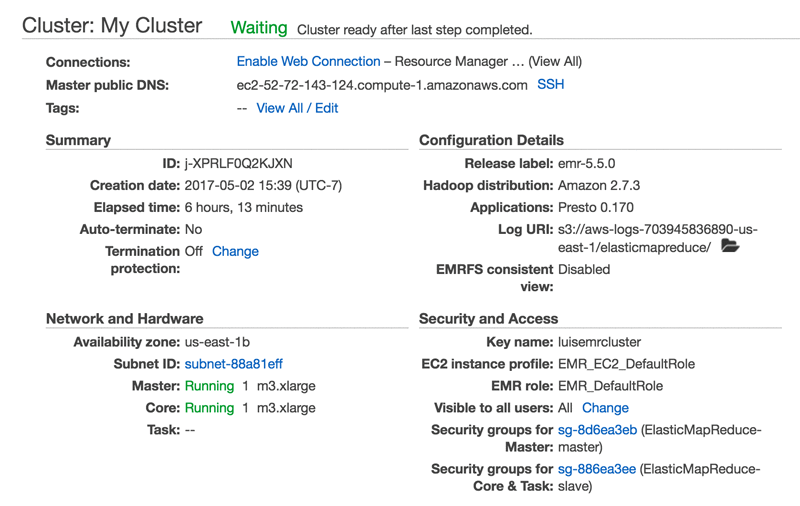Click the Enable Web Connection link
The image size is (800, 506).
[308, 62]
